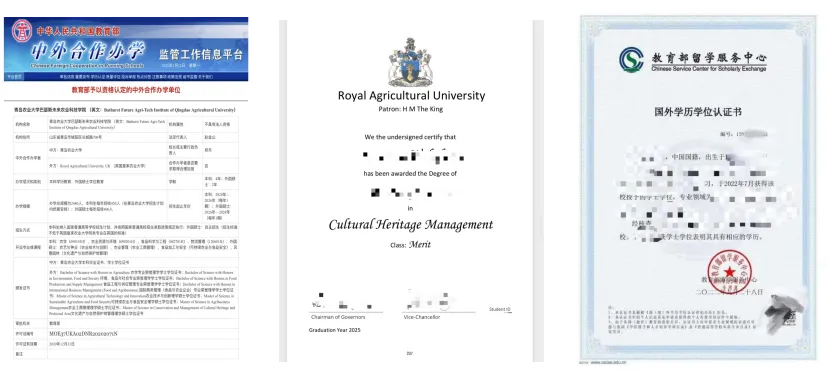Click the Ministry of Education red emblem logo
The image size is (828, 370).
pyautogui.click(x=22, y=31)
